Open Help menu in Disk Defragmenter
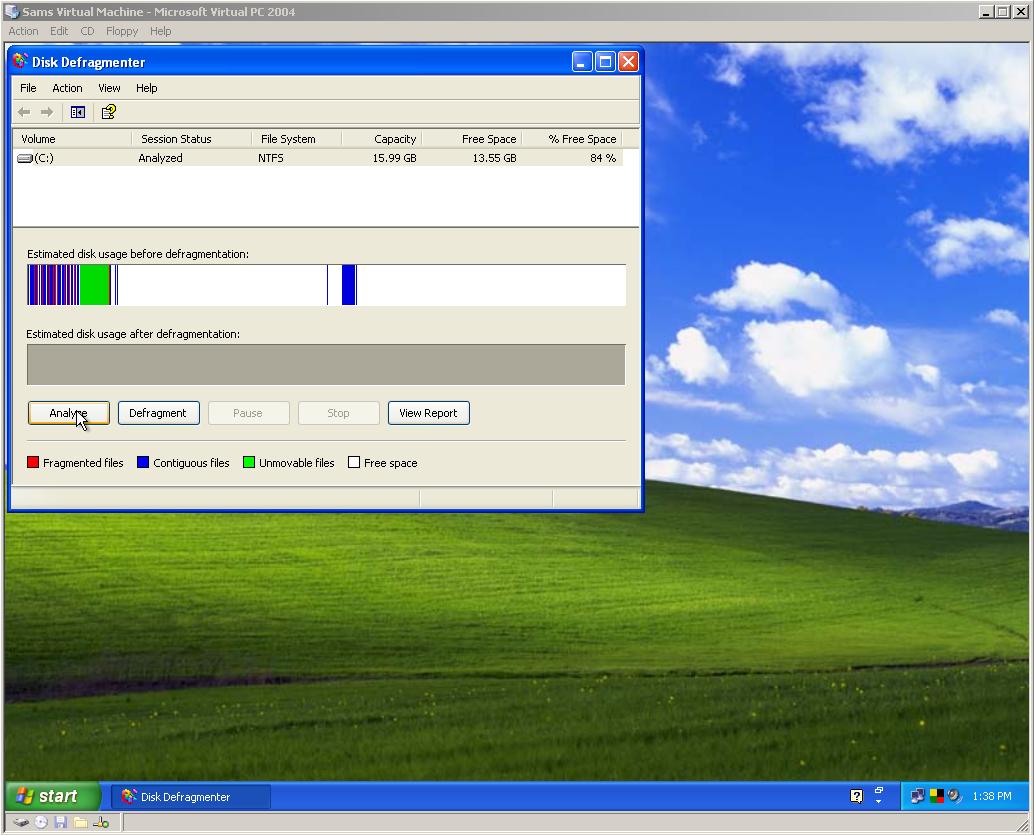Viewport: 1034px width, 835px height. [x=146, y=88]
